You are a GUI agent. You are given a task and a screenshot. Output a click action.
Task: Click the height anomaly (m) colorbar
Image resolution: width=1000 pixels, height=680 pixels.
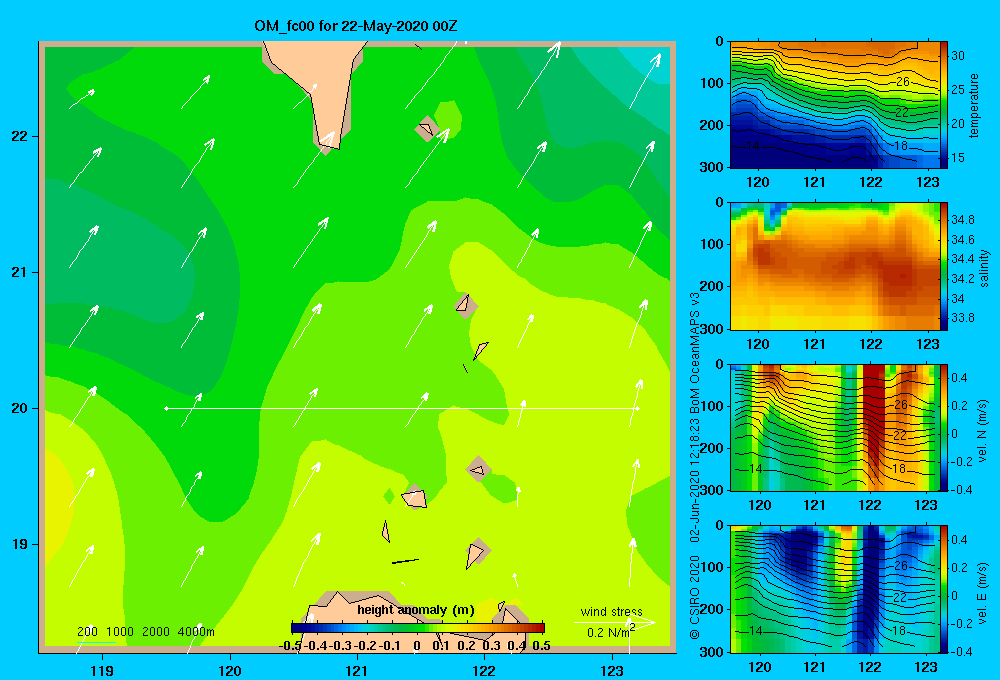pos(418,628)
